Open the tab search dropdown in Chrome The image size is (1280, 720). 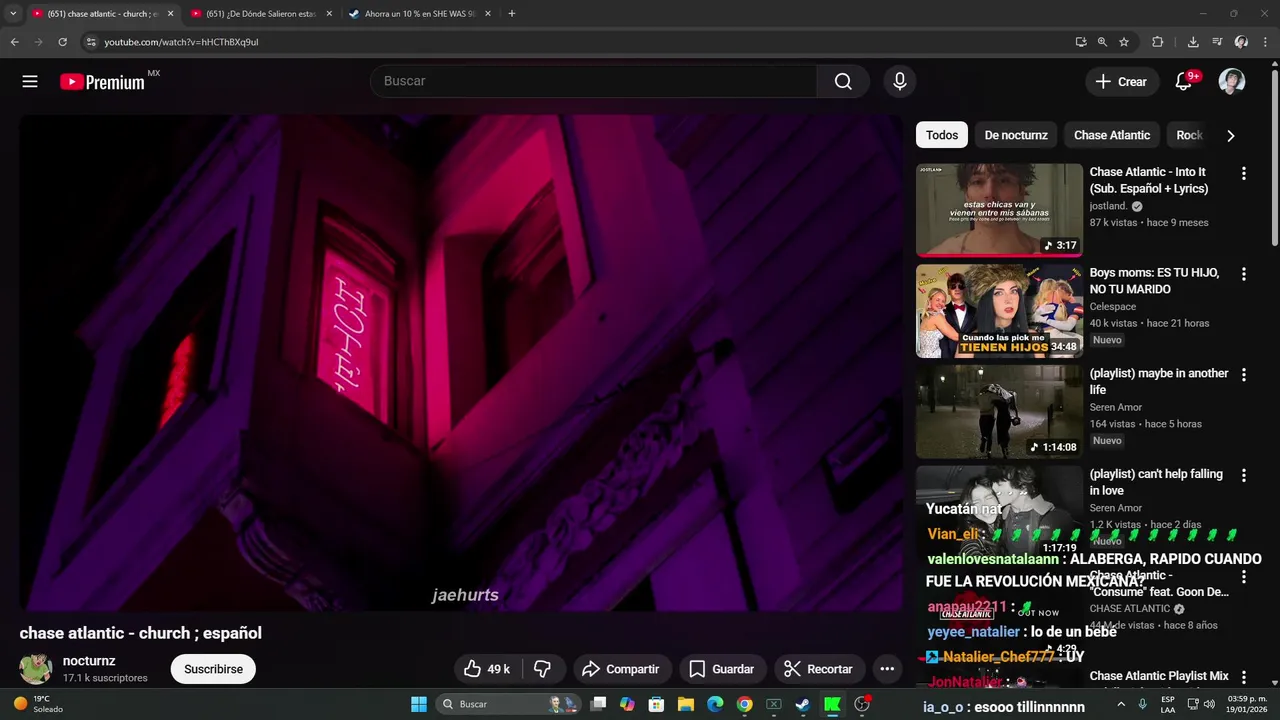[13, 14]
